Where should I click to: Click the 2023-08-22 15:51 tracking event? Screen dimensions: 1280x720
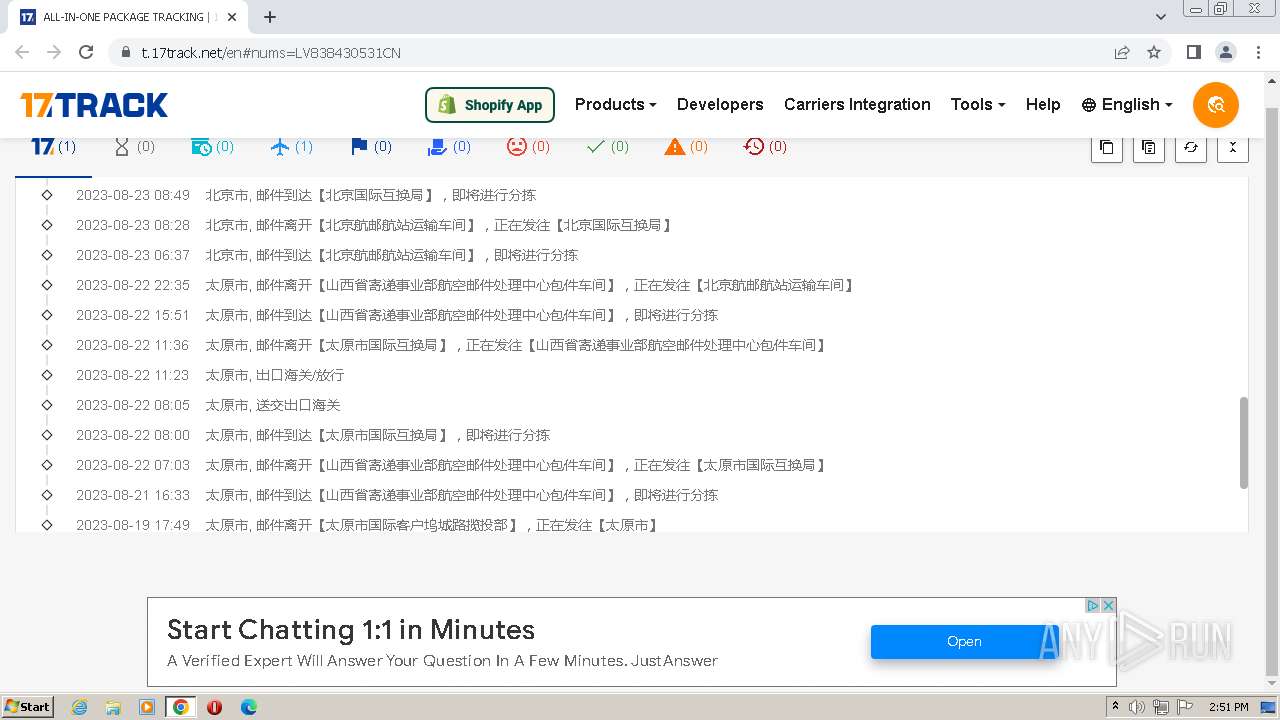click(397, 315)
